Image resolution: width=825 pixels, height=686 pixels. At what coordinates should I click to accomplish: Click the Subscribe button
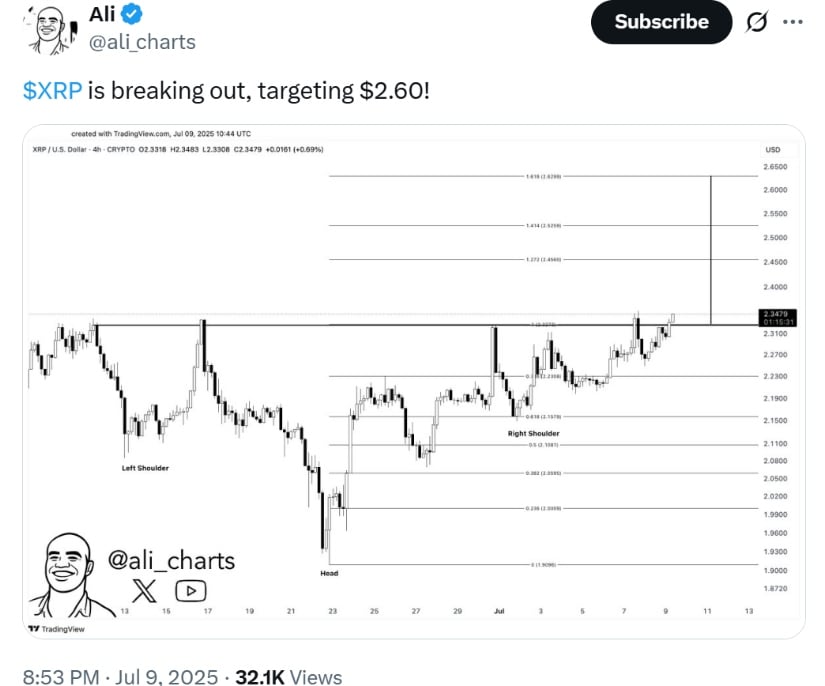[661, 22]
